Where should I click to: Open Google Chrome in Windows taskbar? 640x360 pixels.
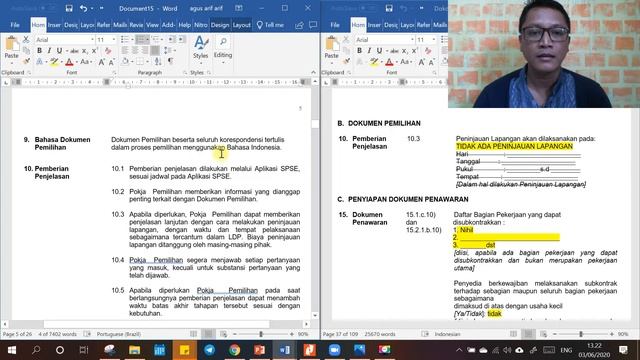pyautogui.click(x=234, y=350)
